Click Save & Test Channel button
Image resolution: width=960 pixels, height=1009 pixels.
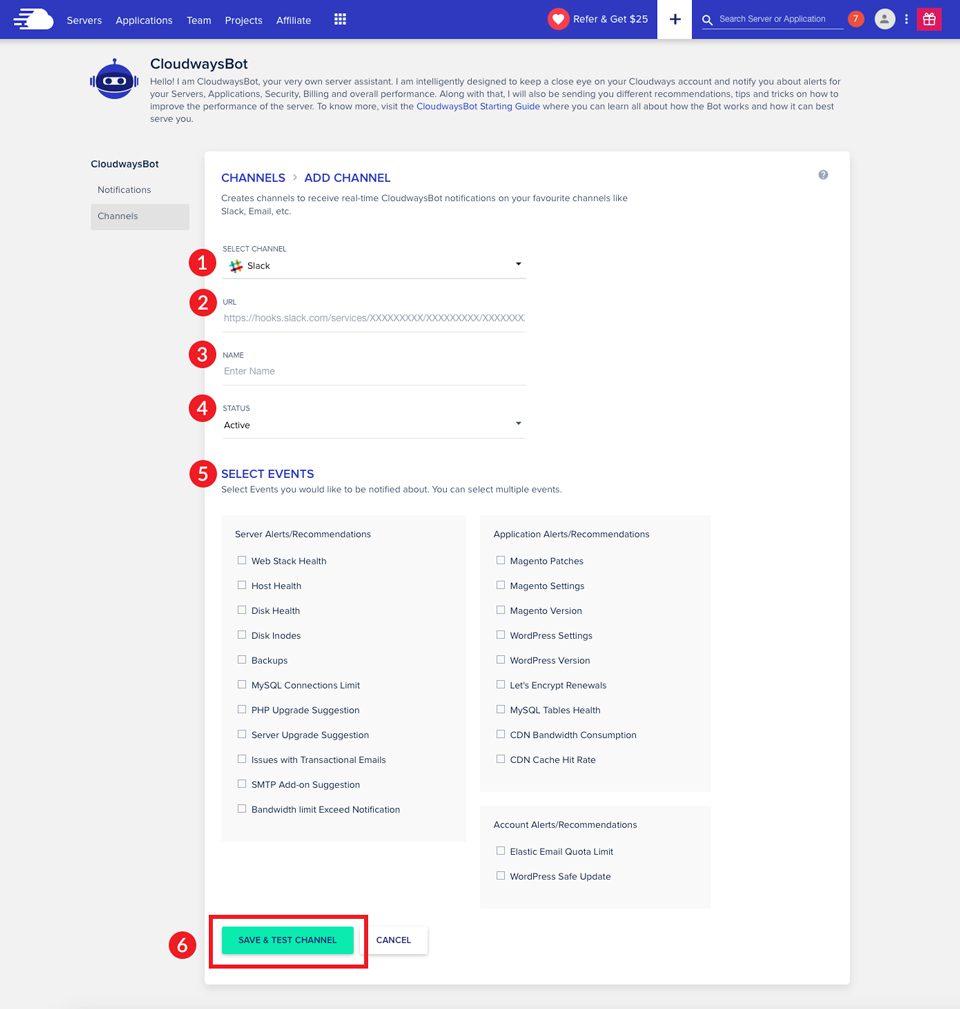(288, 940)
